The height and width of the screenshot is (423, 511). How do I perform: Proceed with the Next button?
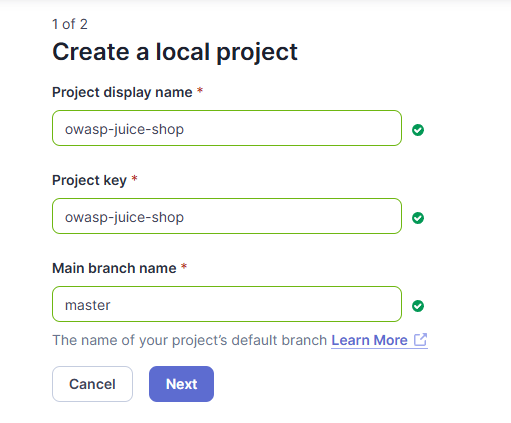click(x=181, y=384)
